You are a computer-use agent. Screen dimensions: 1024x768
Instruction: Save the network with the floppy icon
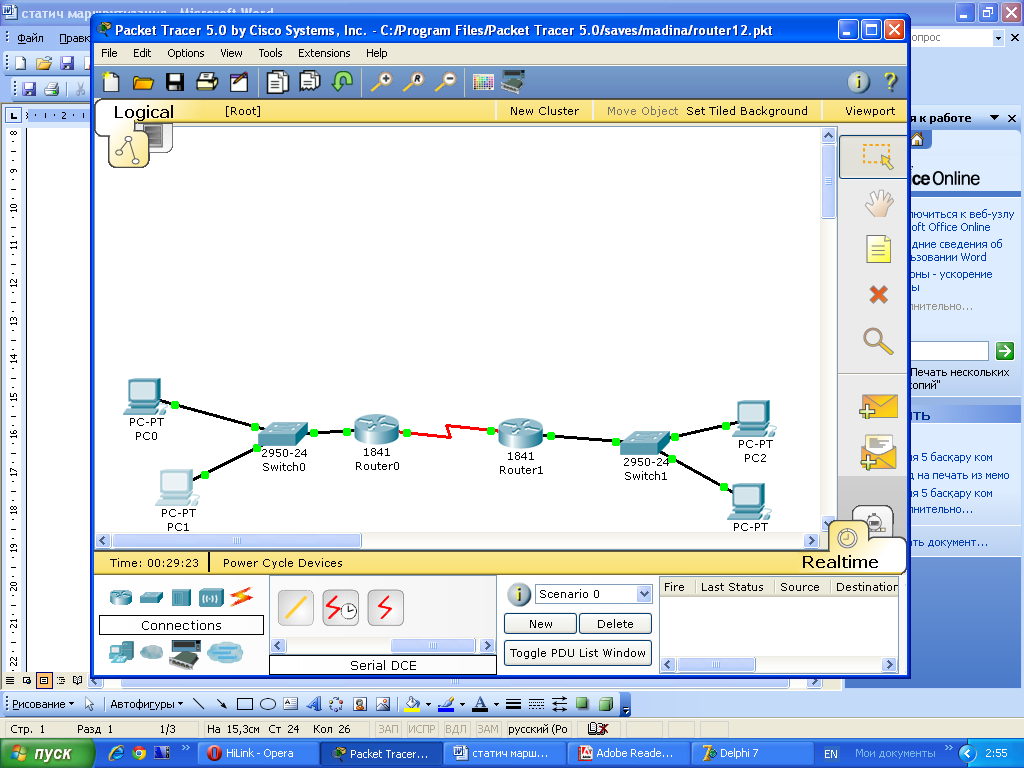coord(174,82)
